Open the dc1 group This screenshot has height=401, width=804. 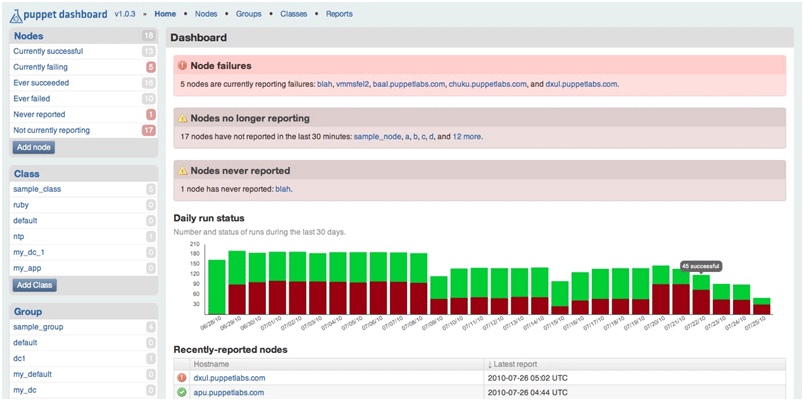19,358
